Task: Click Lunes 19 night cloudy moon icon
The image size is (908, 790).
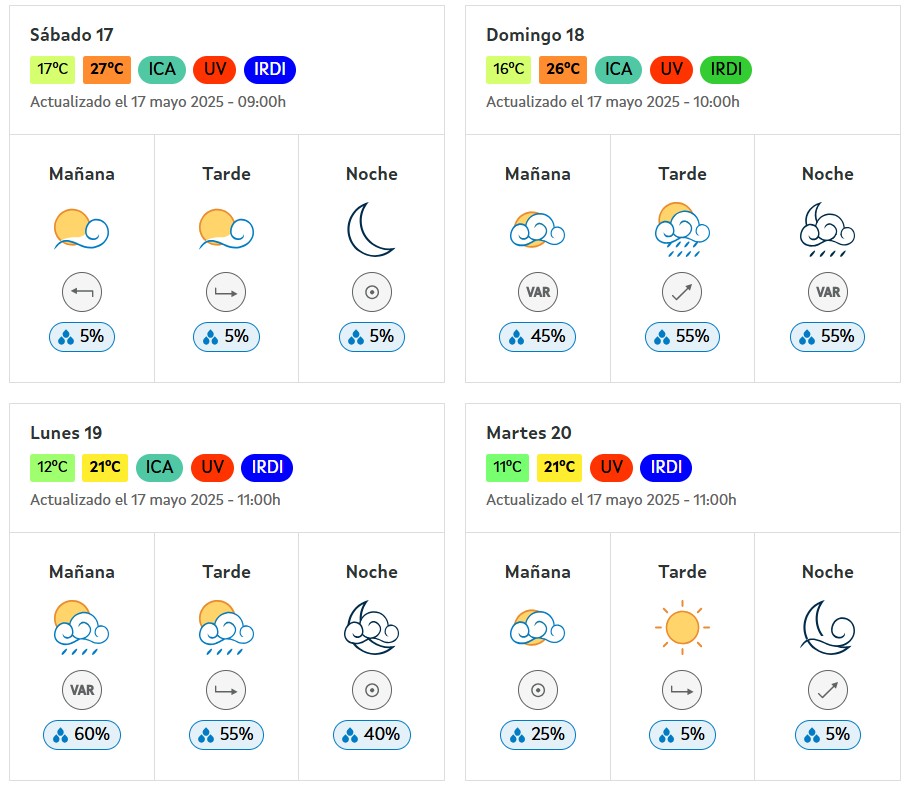Action: [x=371, y=627]
